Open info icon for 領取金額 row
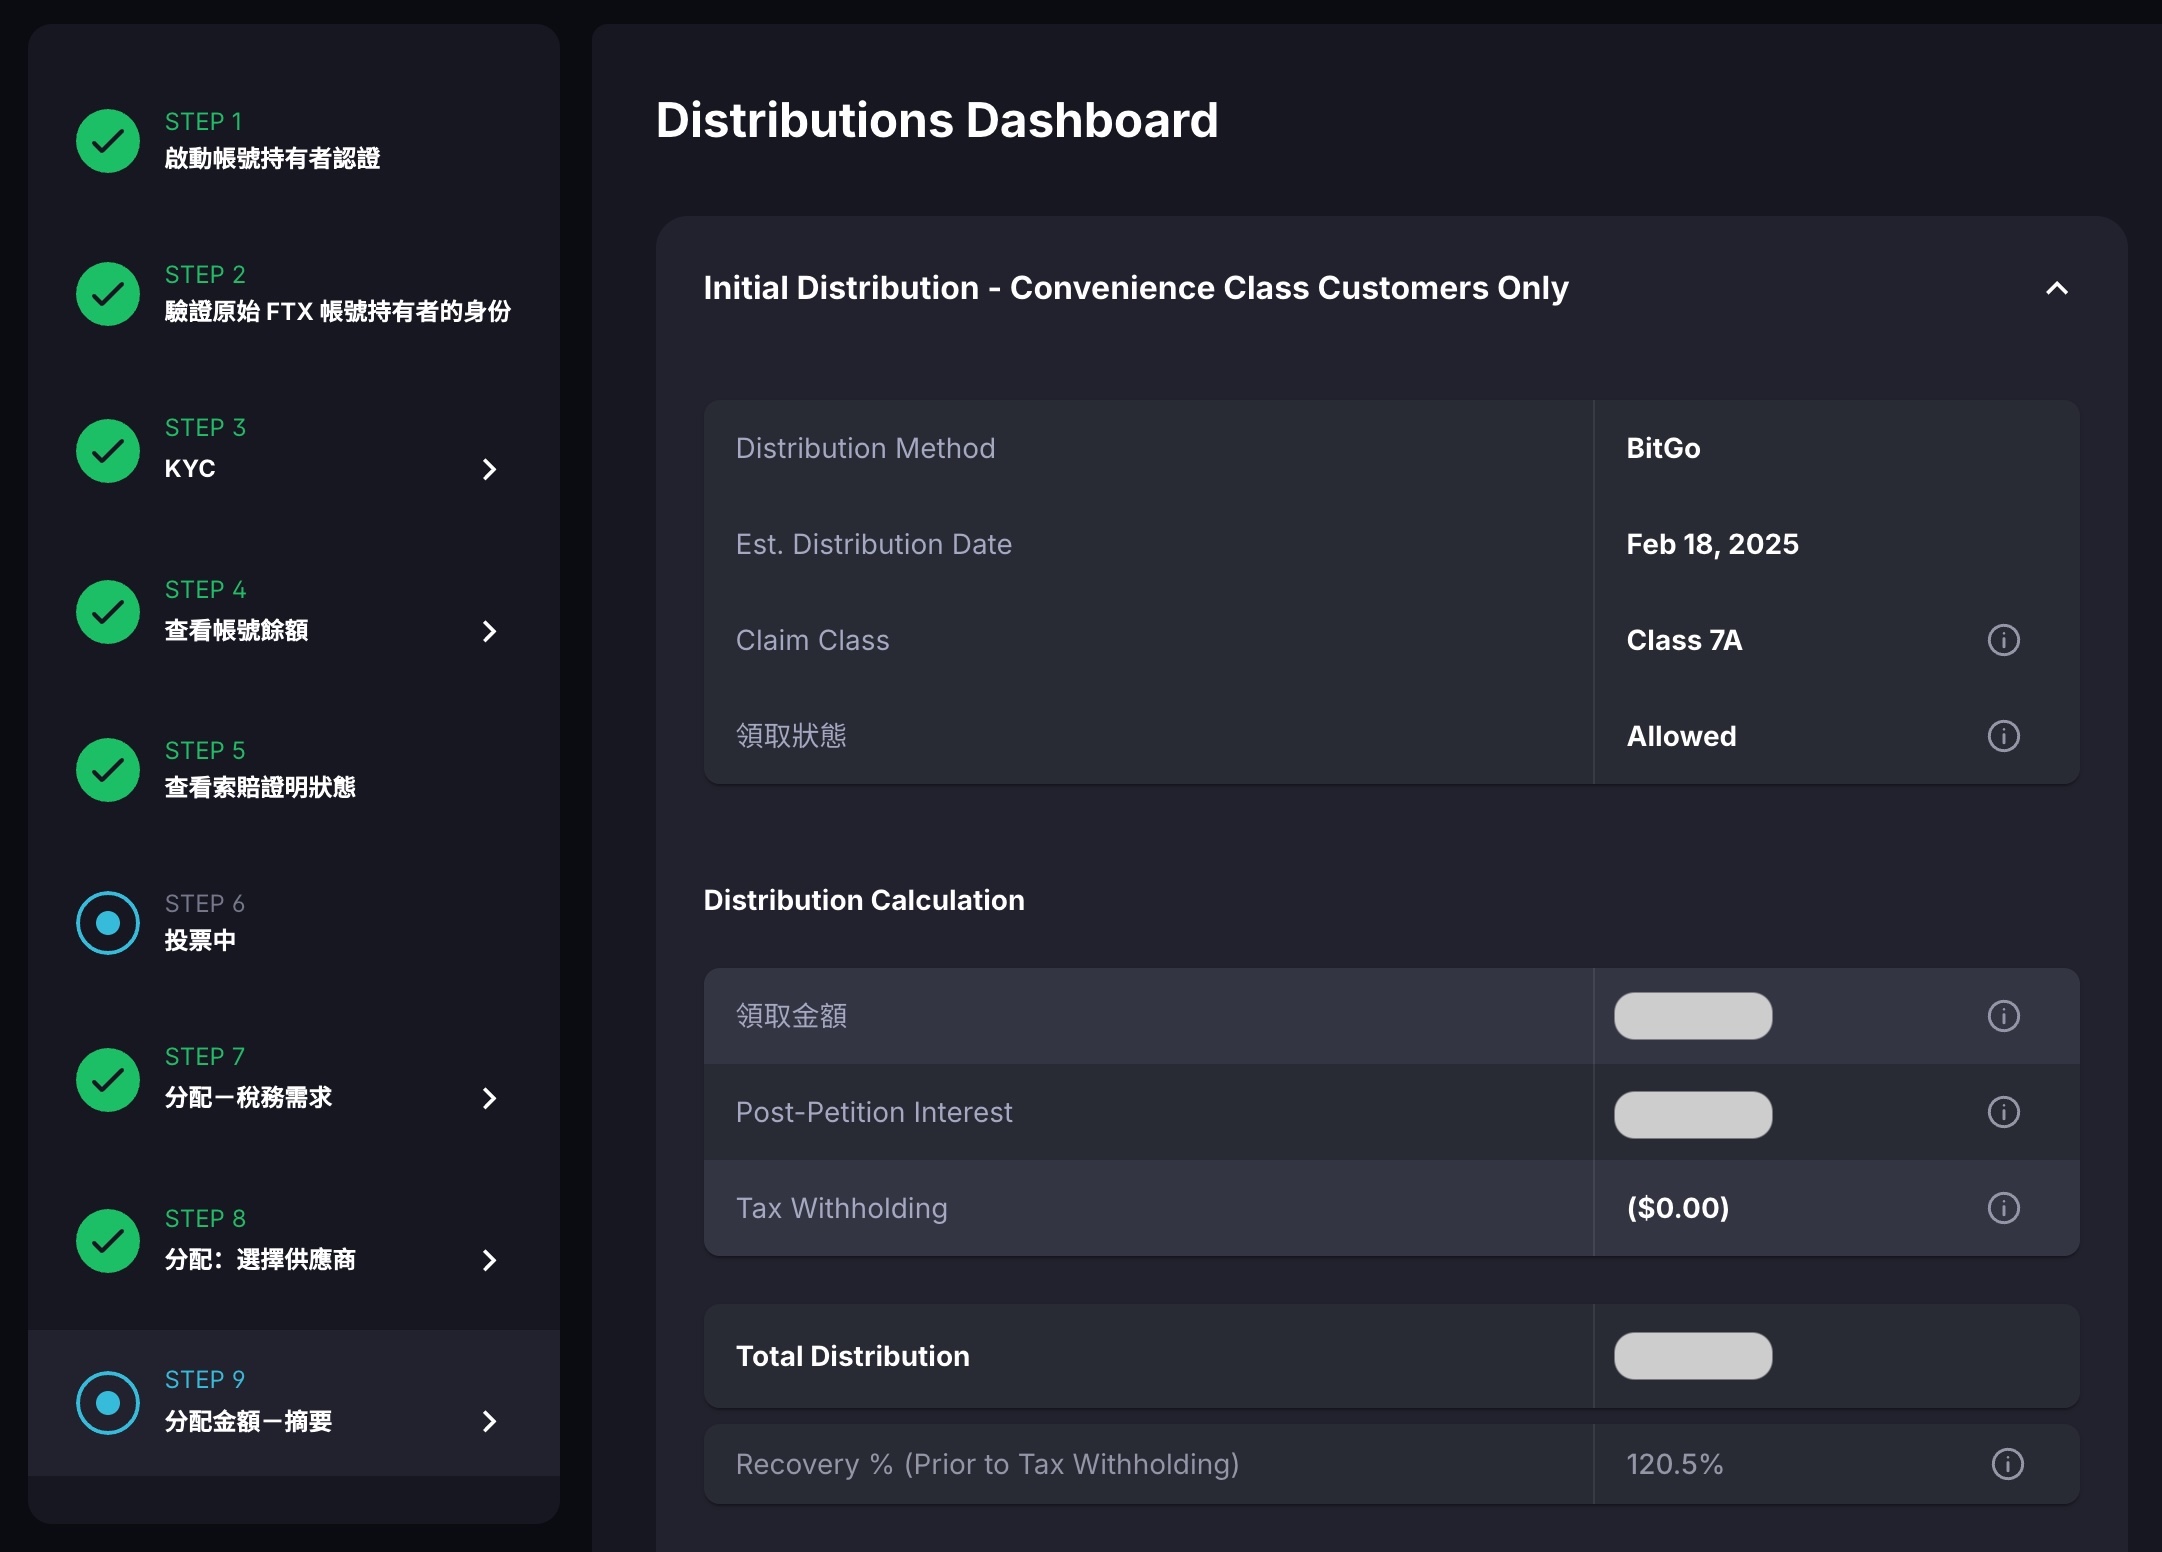The width and height of the screenshot is (2162, 1552). point(2003,1016)
